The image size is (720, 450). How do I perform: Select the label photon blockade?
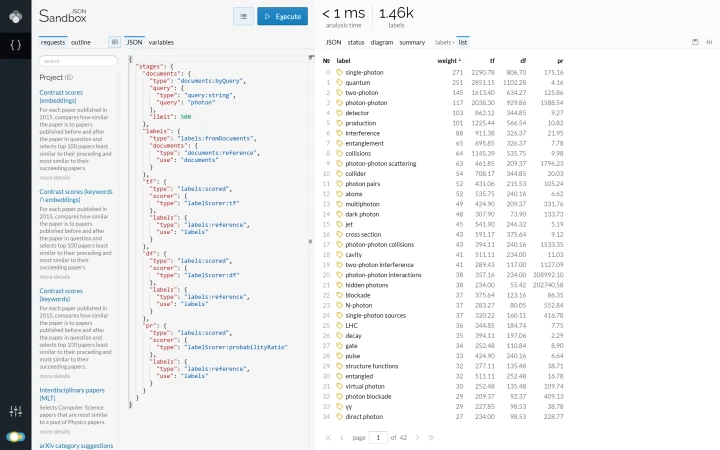pyautogui.click(x=368, y=396)
